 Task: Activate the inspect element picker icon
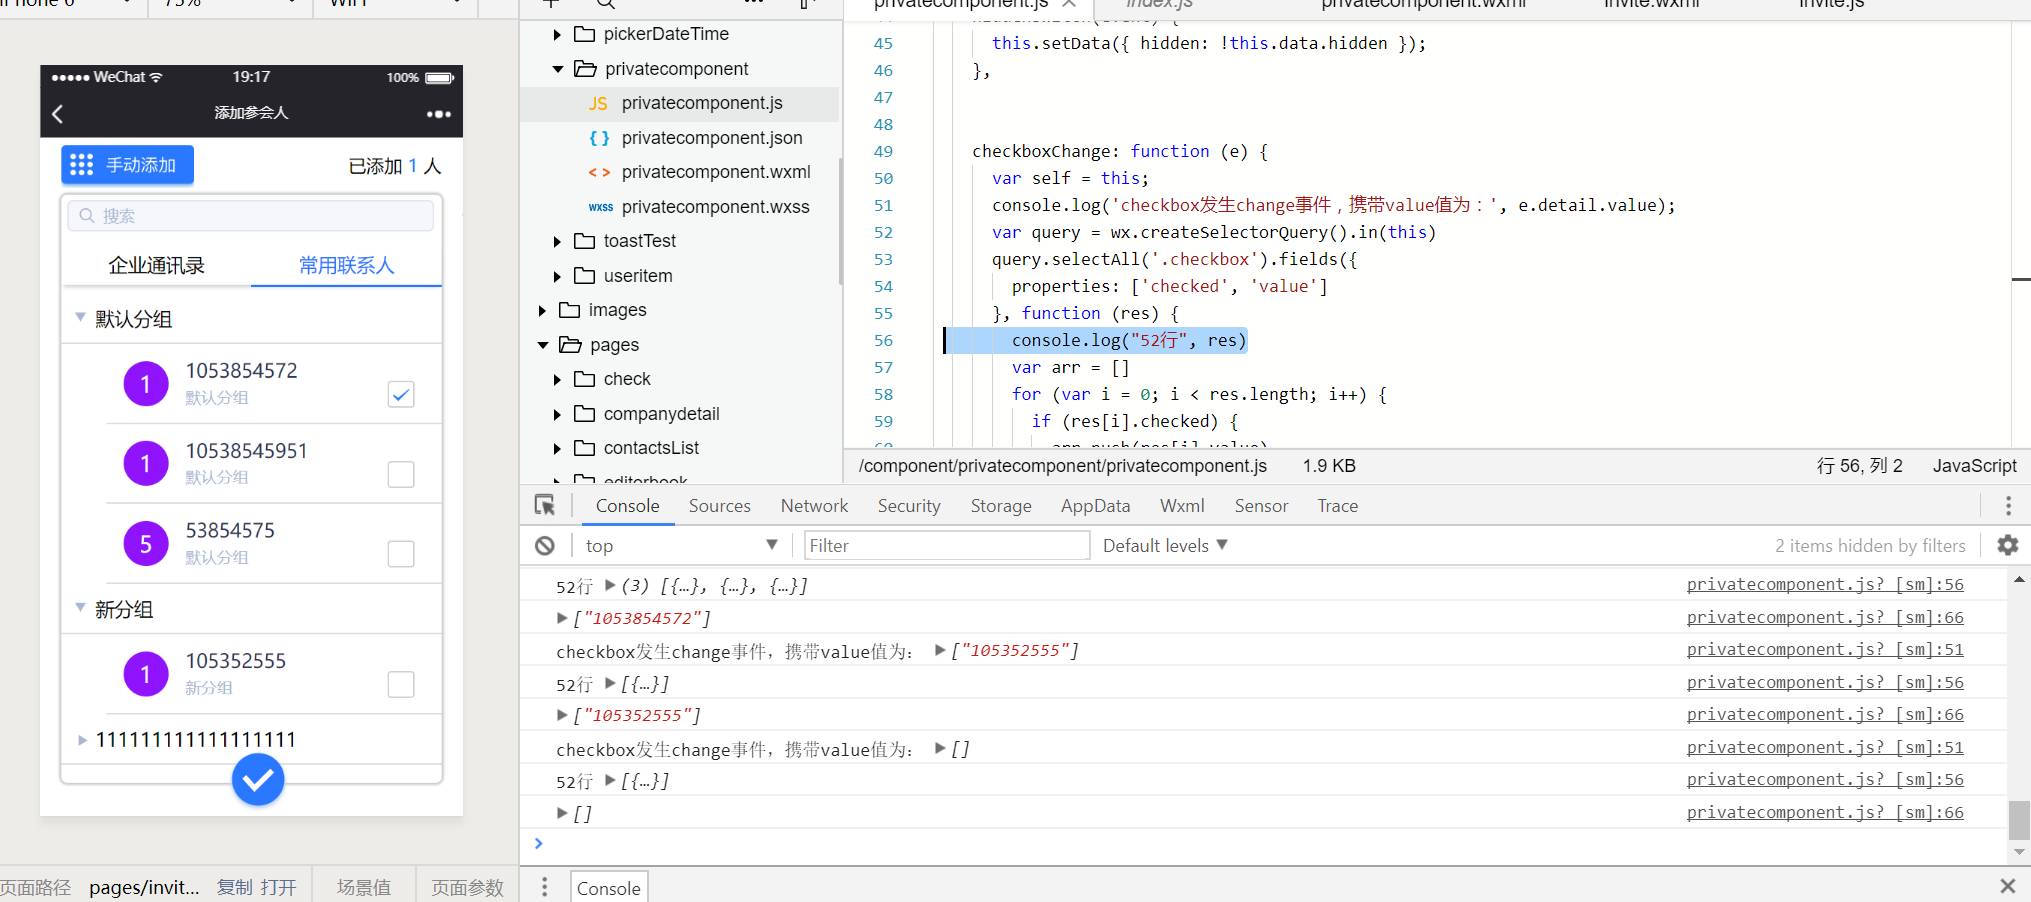[545, 506]
